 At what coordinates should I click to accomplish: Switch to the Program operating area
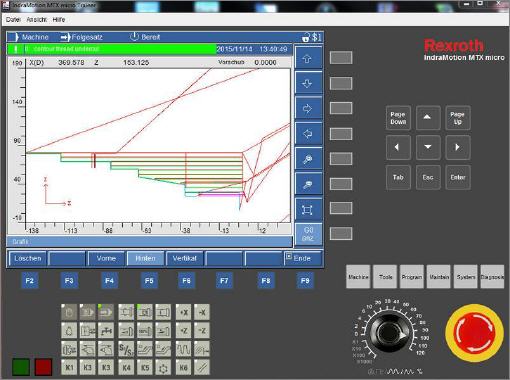[x=412, y=277]
